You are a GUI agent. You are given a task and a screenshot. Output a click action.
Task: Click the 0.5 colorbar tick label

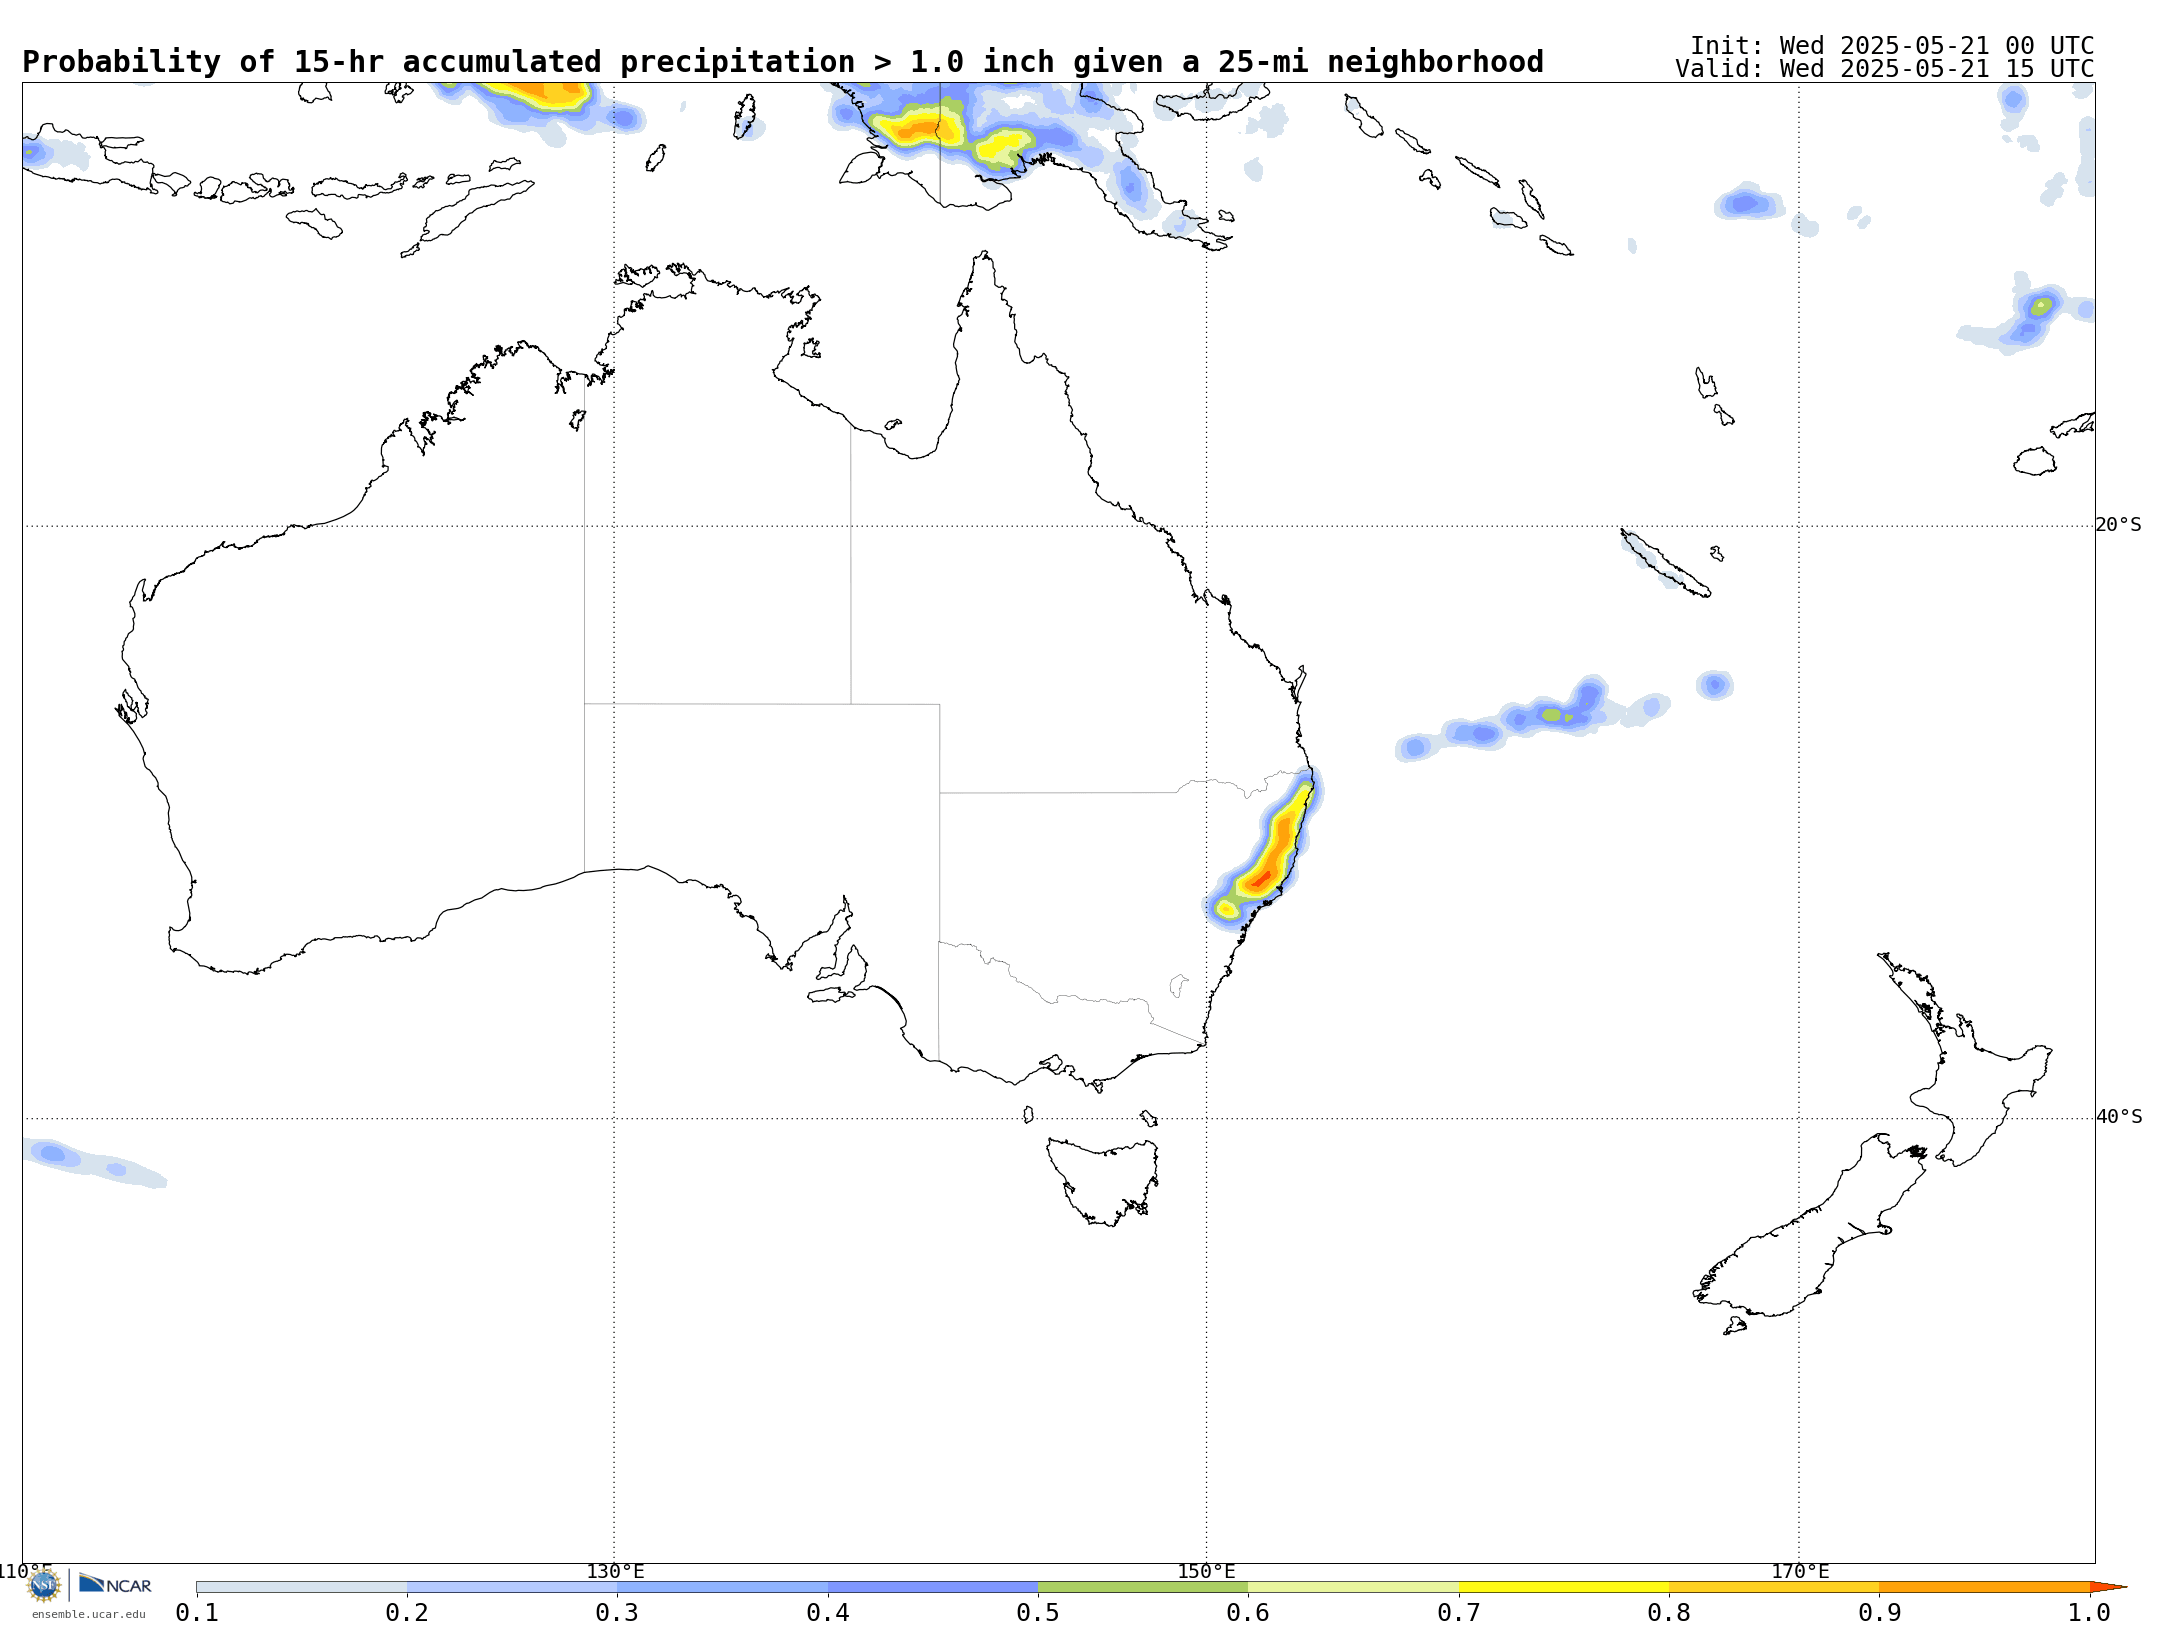click(1038, 1612)
